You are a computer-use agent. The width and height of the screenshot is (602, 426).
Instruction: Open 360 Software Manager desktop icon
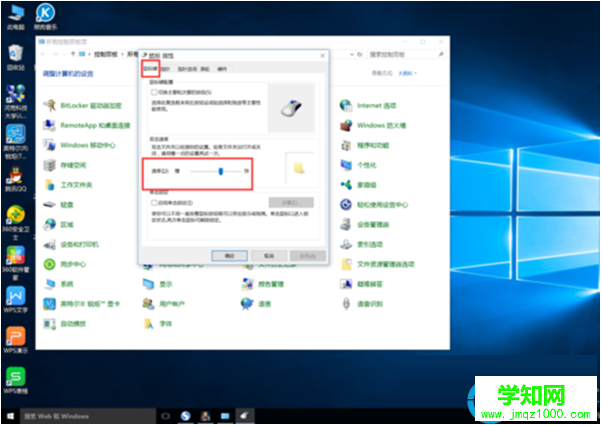click(x=16, y=263)
